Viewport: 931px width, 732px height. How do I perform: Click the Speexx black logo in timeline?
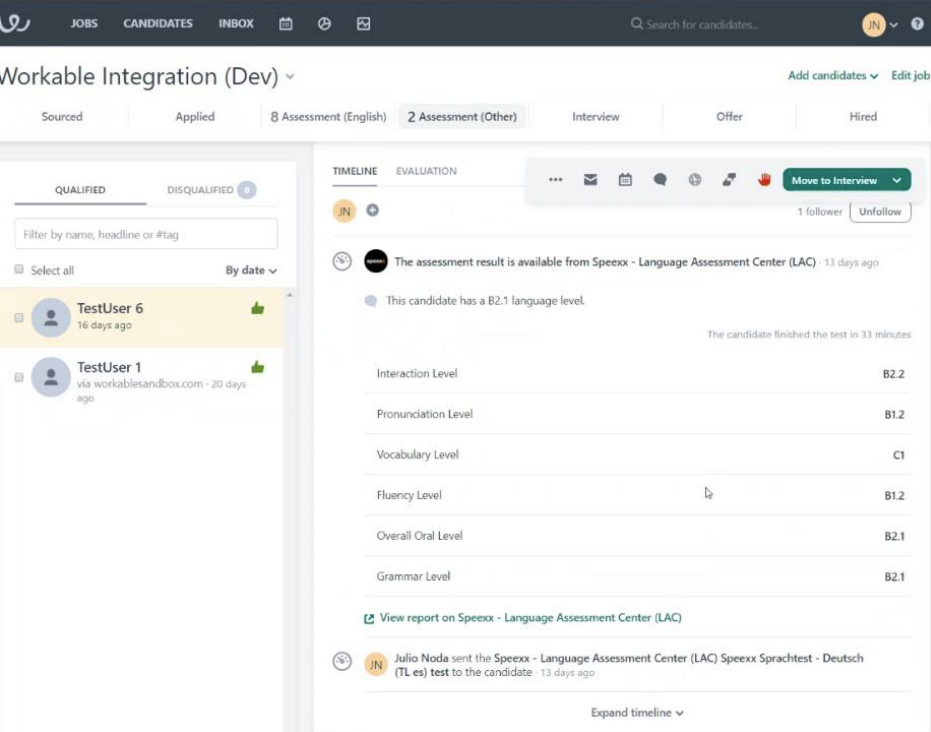tap(376, 261)
